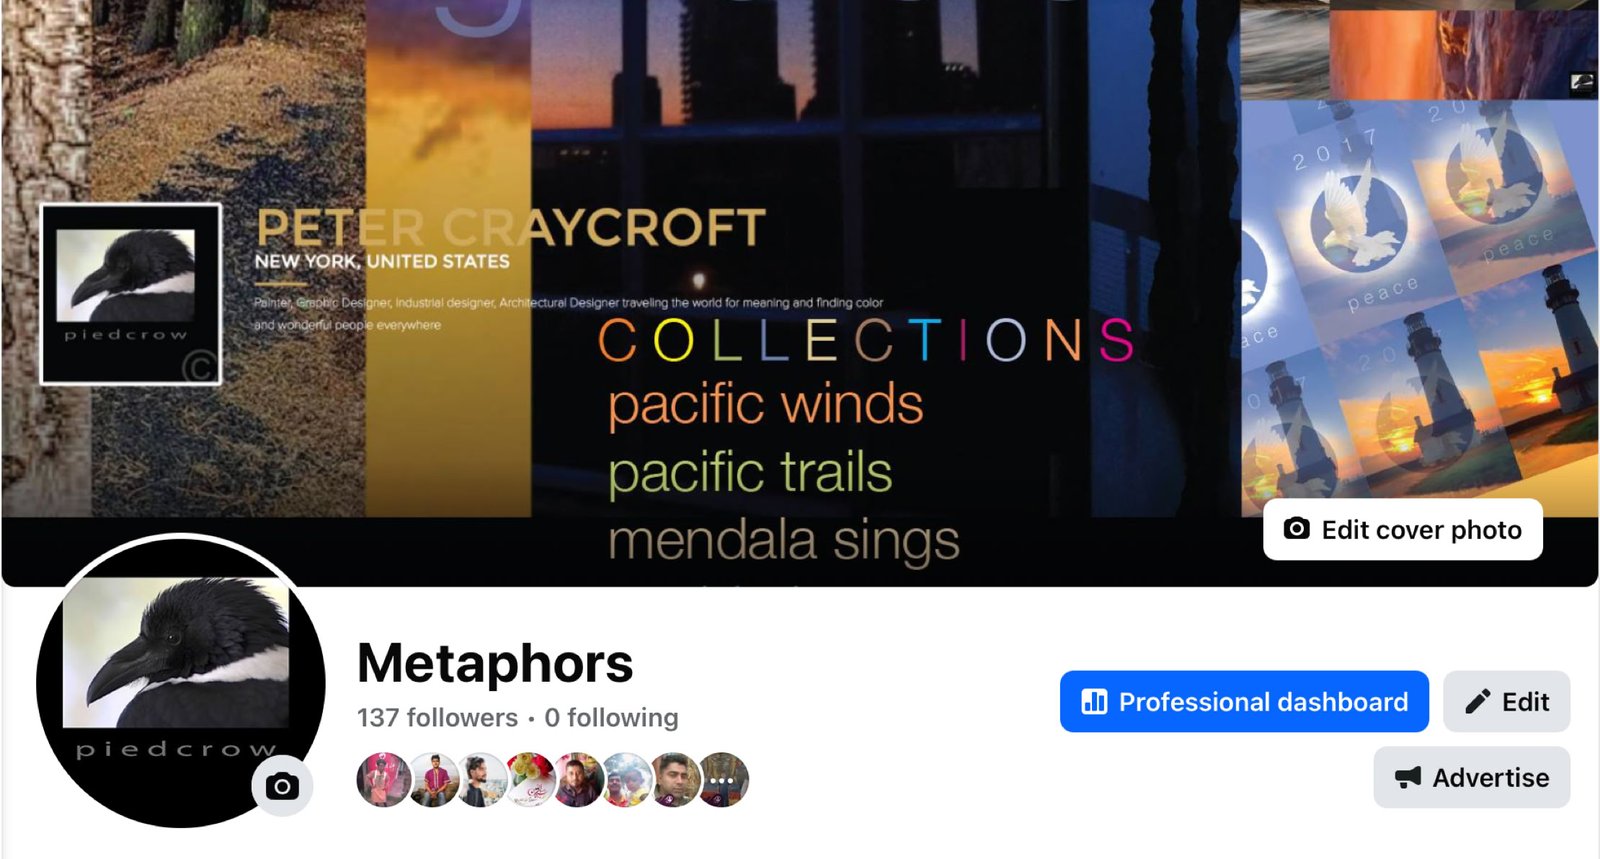Open follower avatar right of the flowers one

tap(578, 780)
